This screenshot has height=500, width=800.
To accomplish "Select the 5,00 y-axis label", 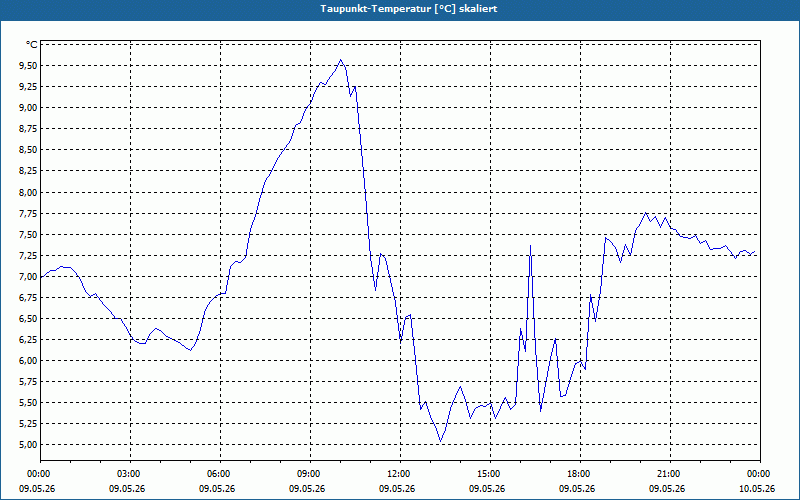I will click(x=28, y=445).
